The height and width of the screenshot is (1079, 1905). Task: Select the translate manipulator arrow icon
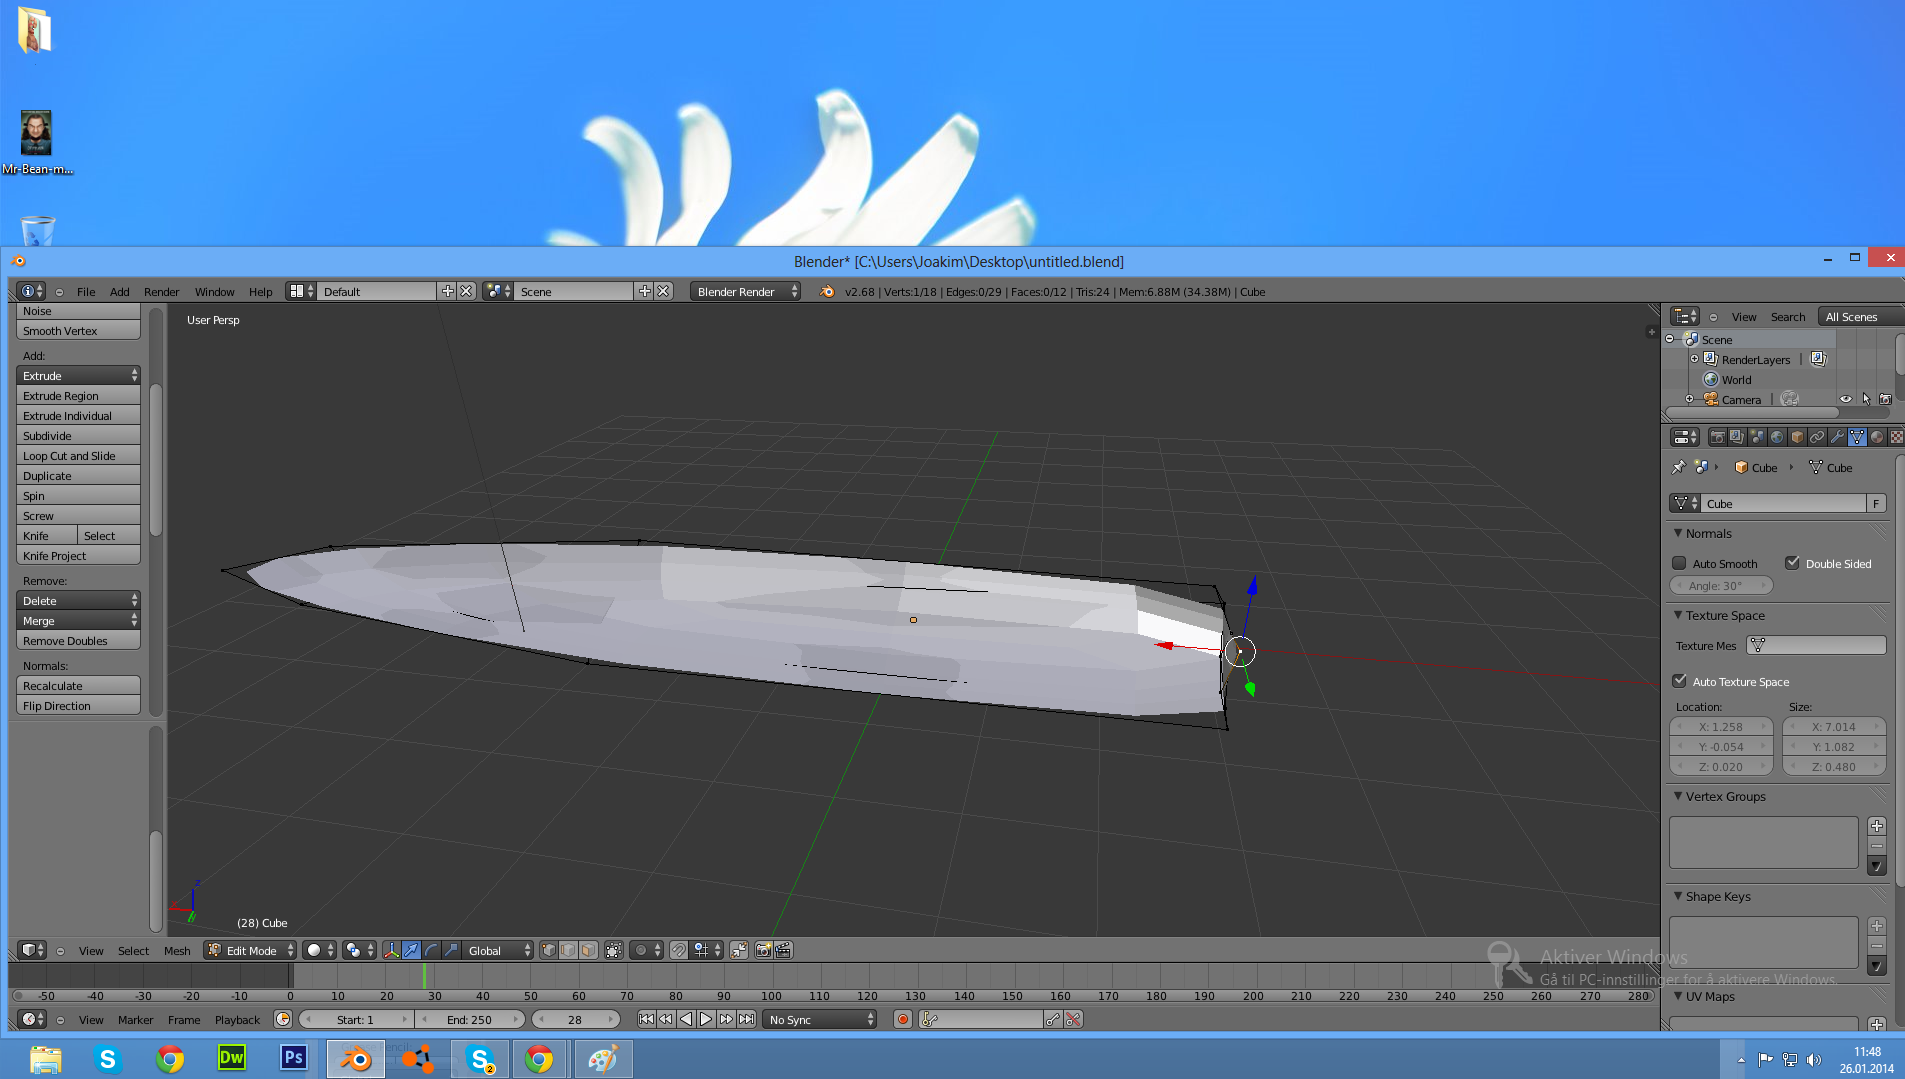pyautogui.click(x=411, y=950)
